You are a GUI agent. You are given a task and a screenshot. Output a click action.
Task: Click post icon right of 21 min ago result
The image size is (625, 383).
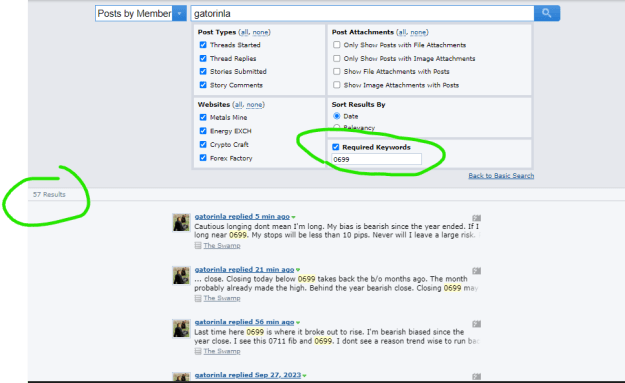click(476, 271)
